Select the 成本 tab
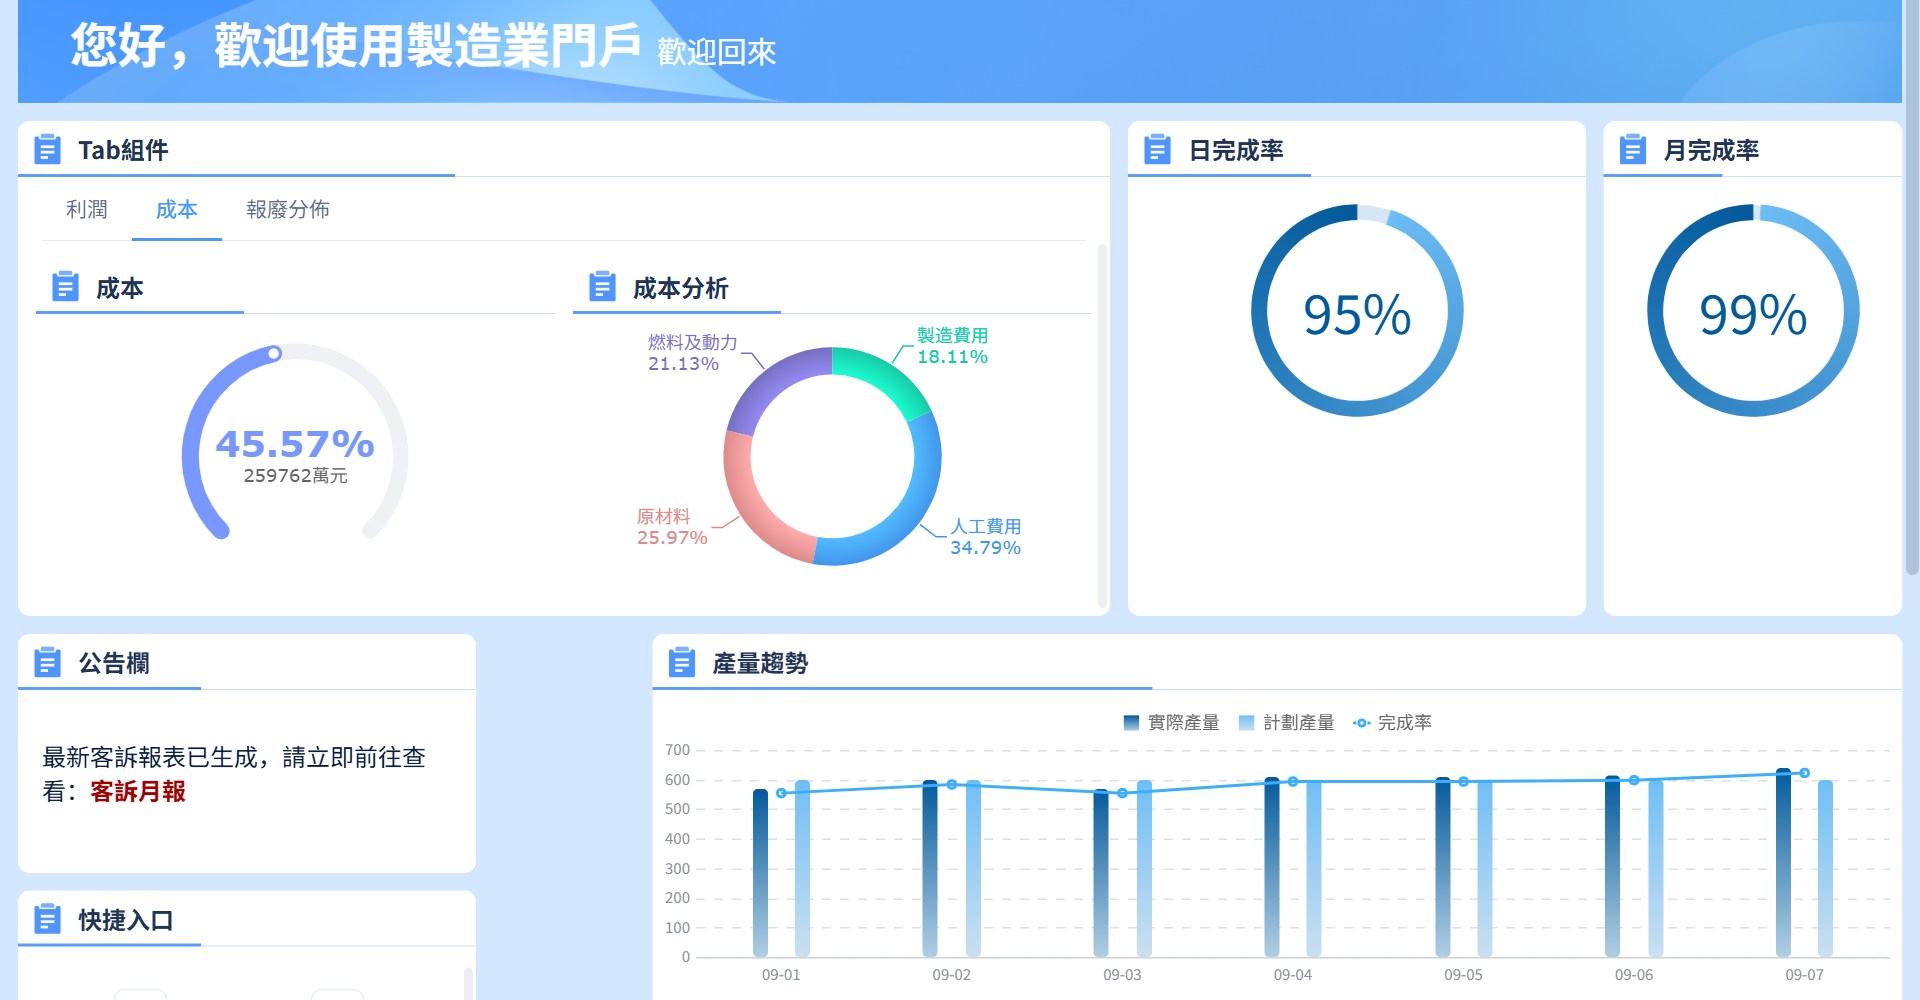Screen dimensions: 1920x1000 click(177, 210)
